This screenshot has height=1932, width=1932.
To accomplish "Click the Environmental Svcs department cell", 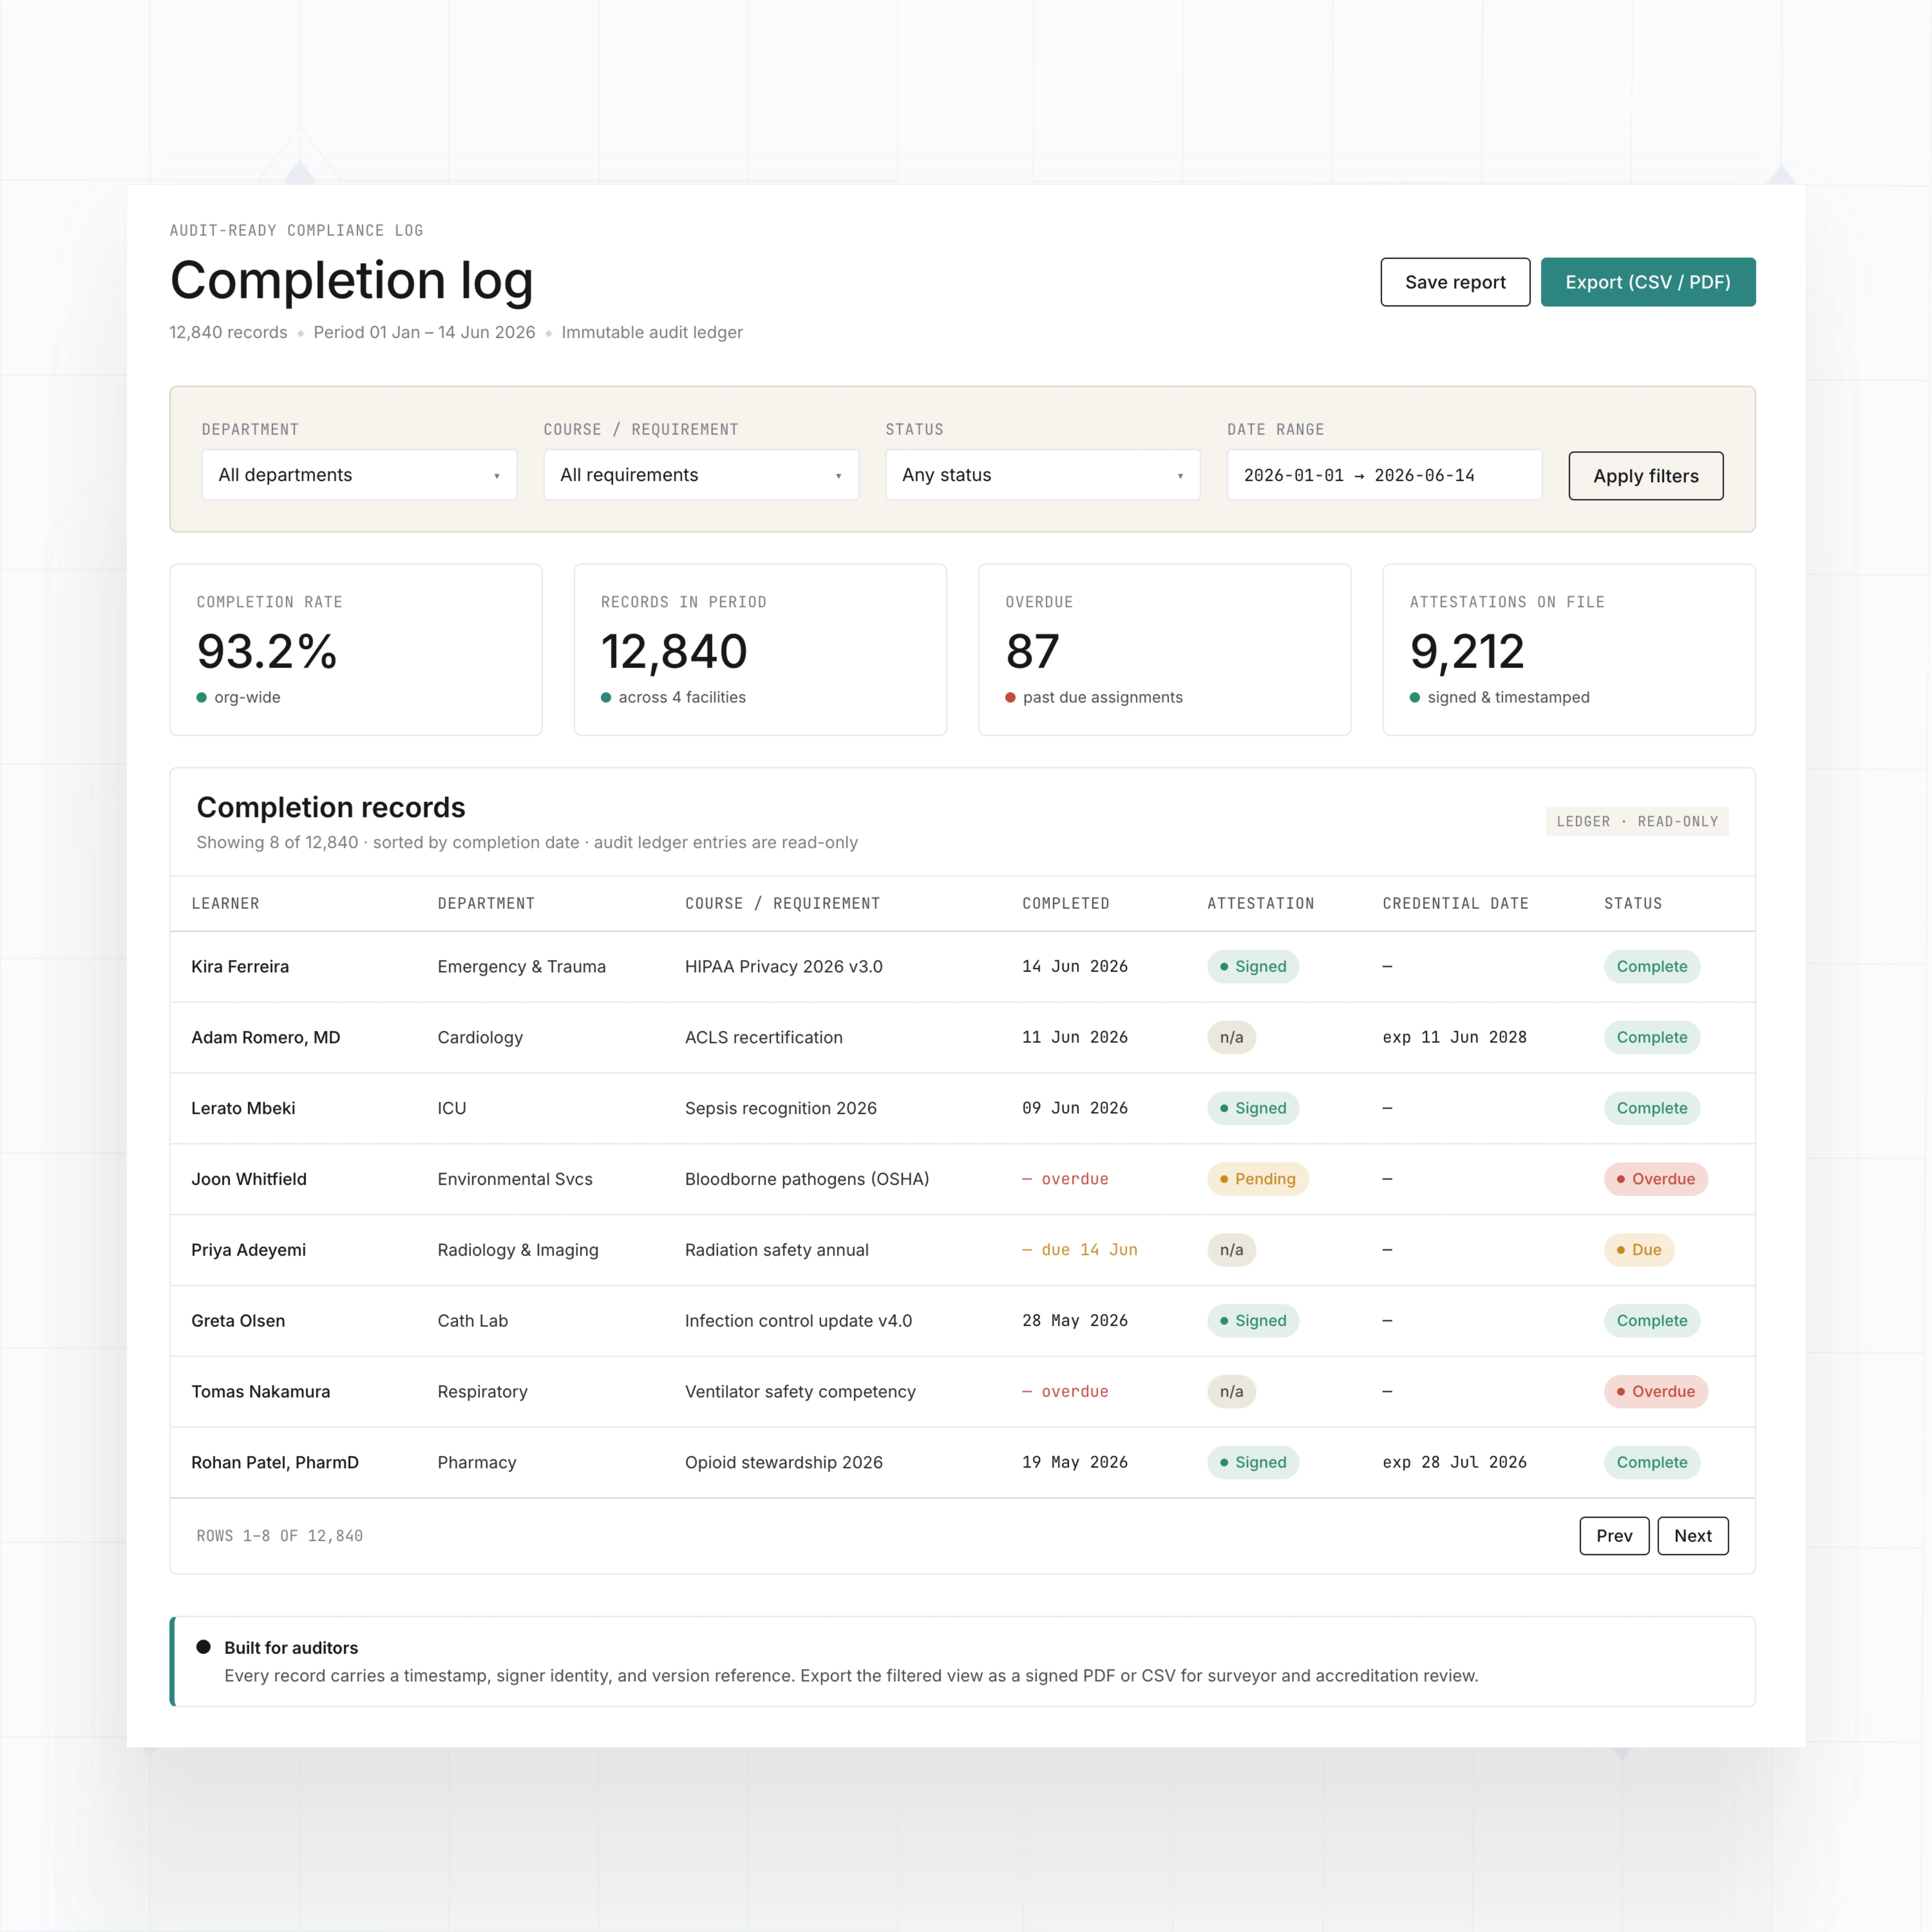I will (515, 1179).
